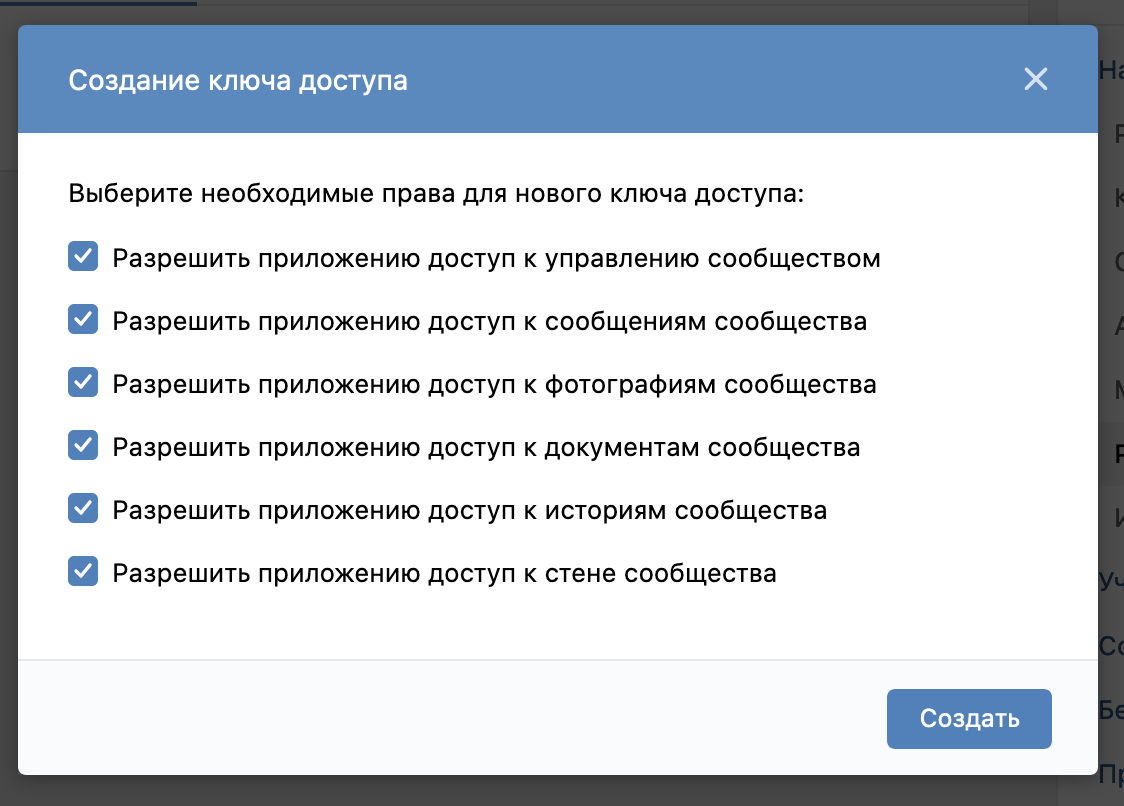Image resolution: width=1124 pixels, height=806 pixels.
Task: Click label text 'доступ к документам сообщества'
Action: click(644, 448)
